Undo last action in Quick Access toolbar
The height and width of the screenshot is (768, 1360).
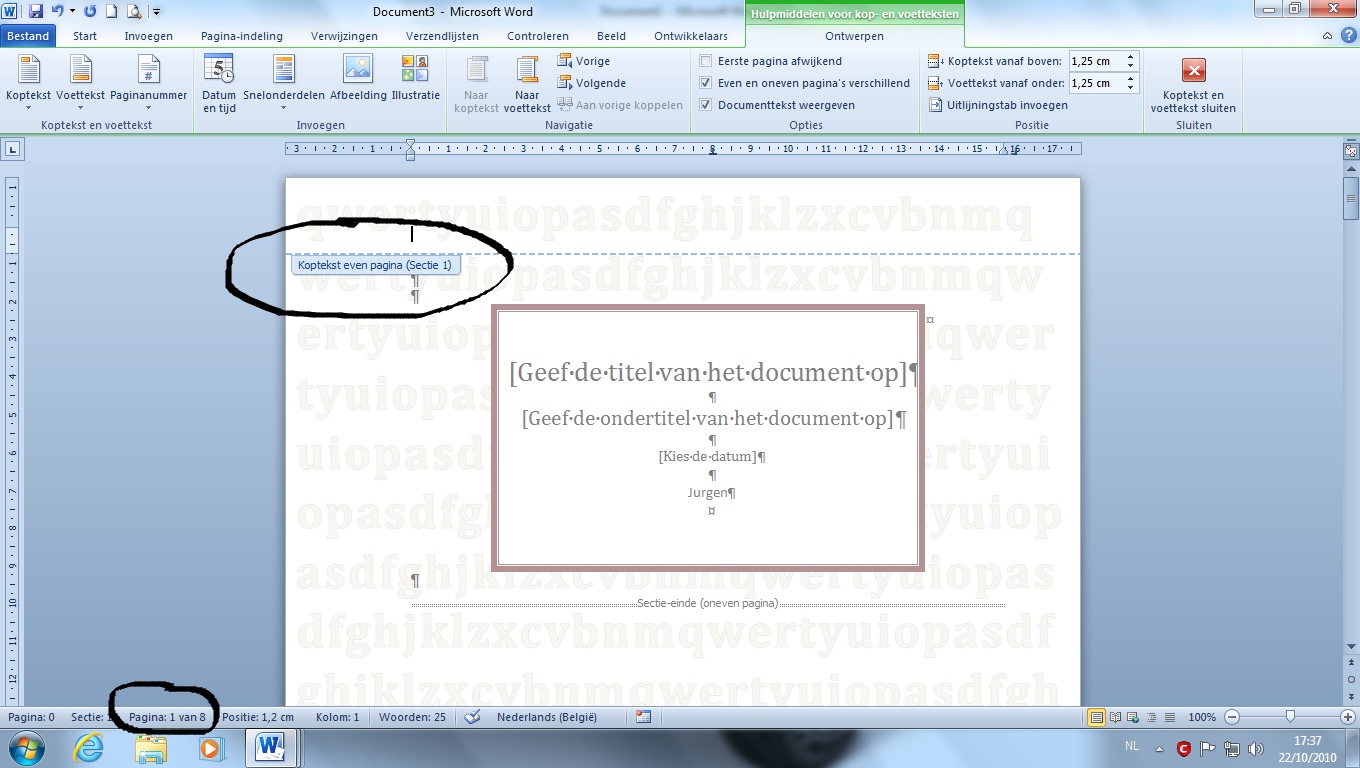(x=58, y=11)
